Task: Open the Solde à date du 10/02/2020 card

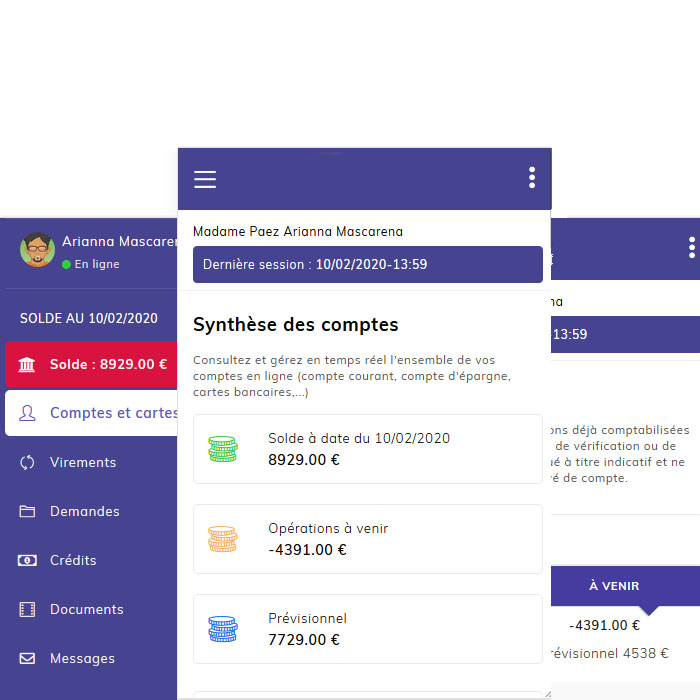Action: [367, 449]
